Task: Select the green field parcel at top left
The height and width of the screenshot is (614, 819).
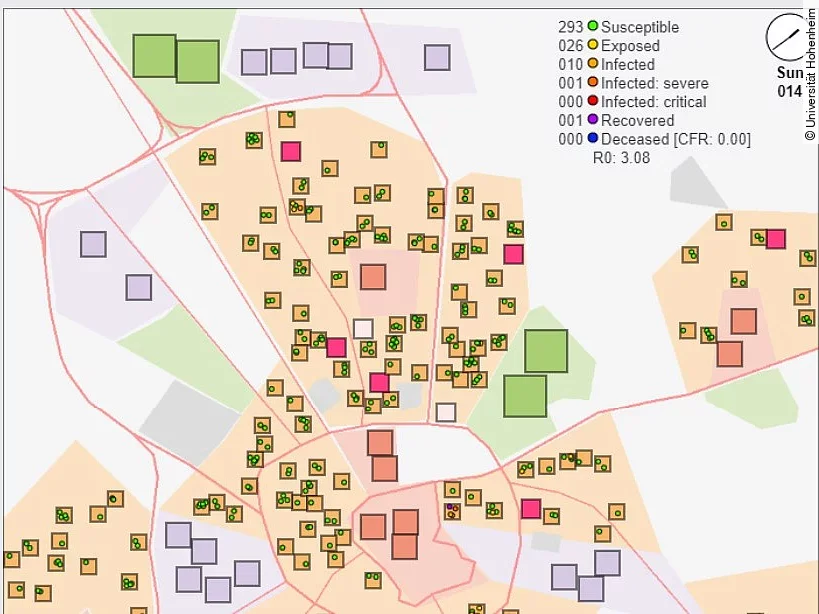Action: [155, 53]
